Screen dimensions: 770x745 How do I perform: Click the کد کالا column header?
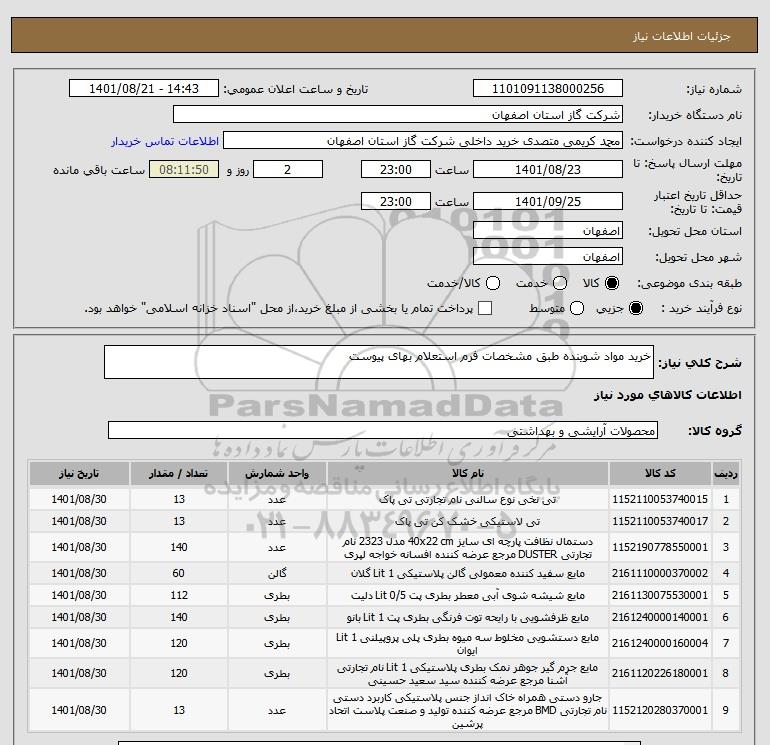click(x=660, y=473)
